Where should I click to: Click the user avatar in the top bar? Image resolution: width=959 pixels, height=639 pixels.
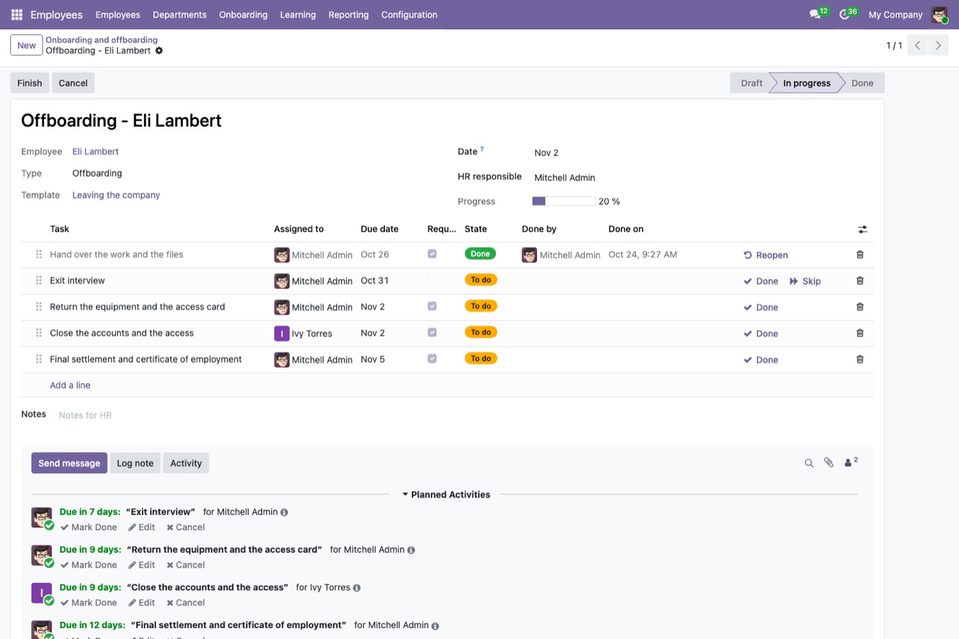(939, 15)
